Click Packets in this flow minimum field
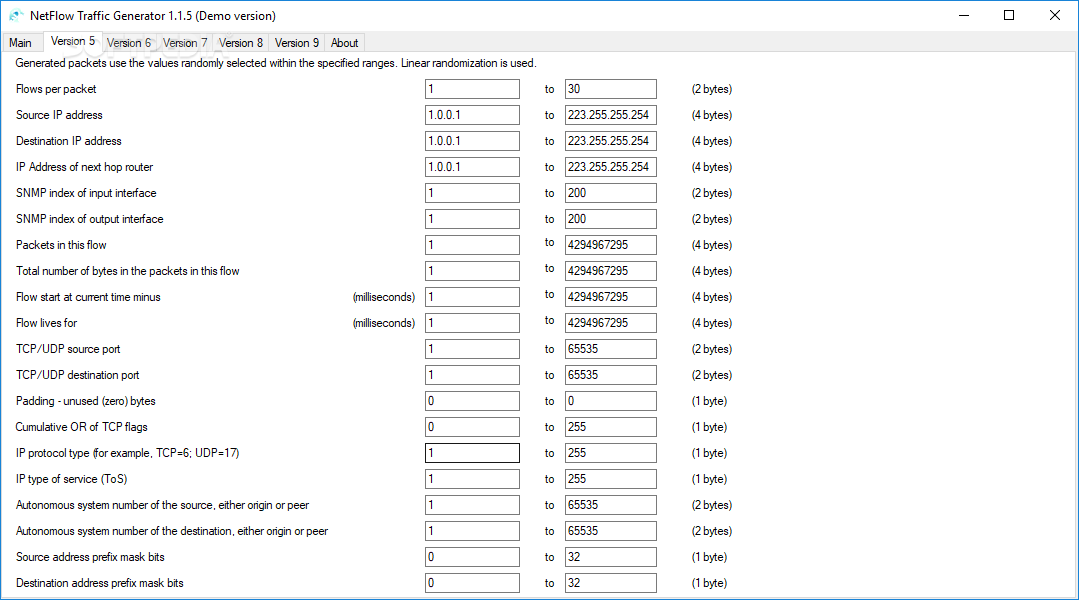This screenshot has width=1079, height=600. 472,245
